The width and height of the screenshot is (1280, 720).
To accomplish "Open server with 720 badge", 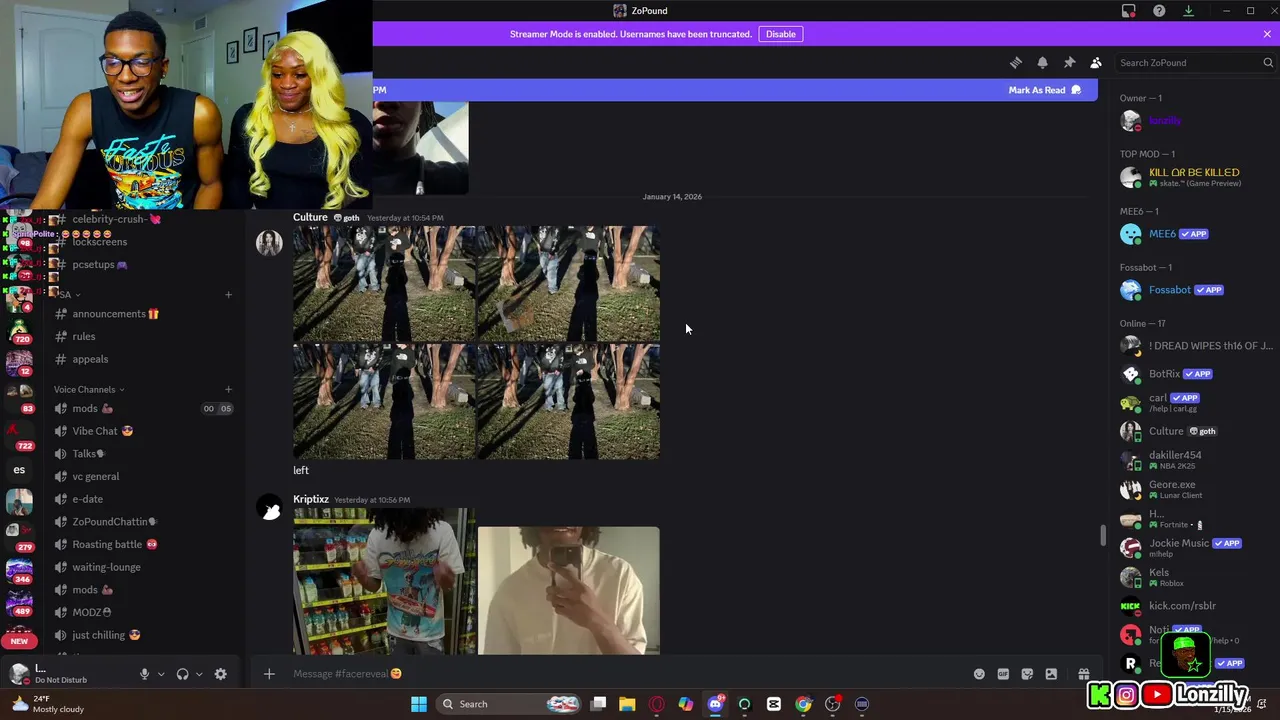I will [x=19, y=331].
